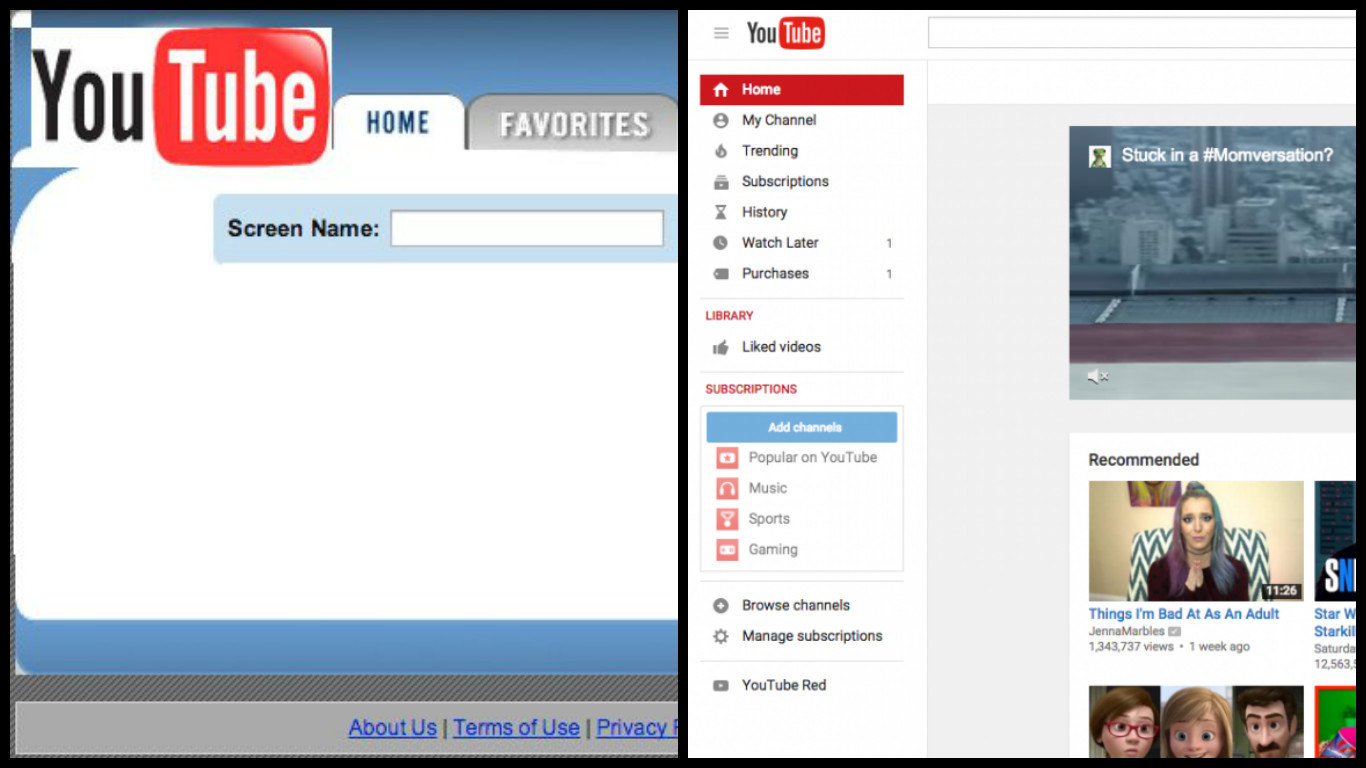
Task: Click the Watch Later clock icon
Action: [721, 243]
